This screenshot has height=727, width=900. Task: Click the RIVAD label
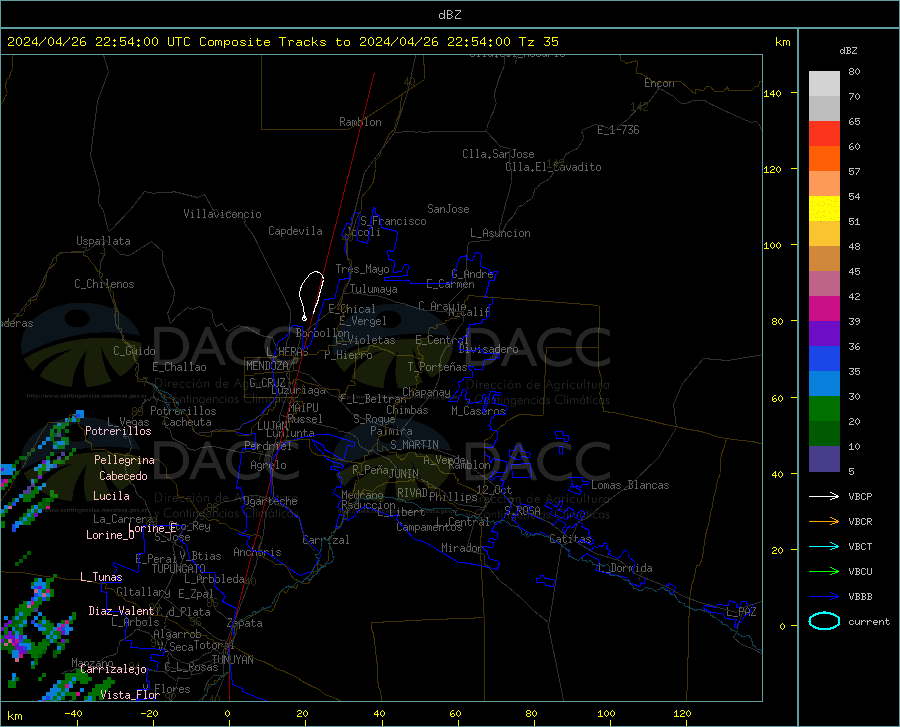coord(412,493)
